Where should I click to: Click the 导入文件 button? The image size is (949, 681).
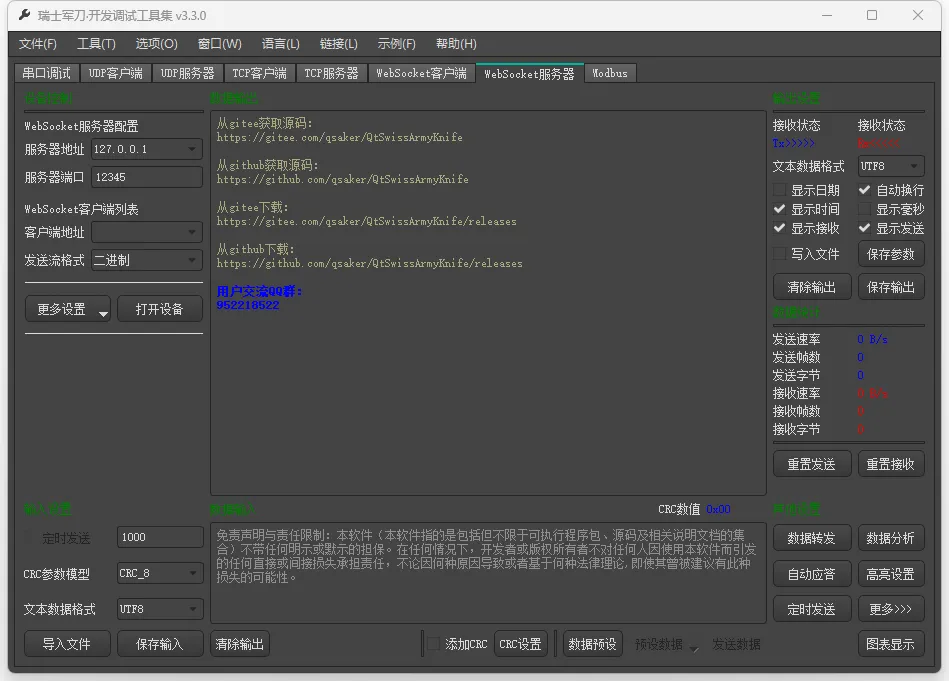[67, 644]
